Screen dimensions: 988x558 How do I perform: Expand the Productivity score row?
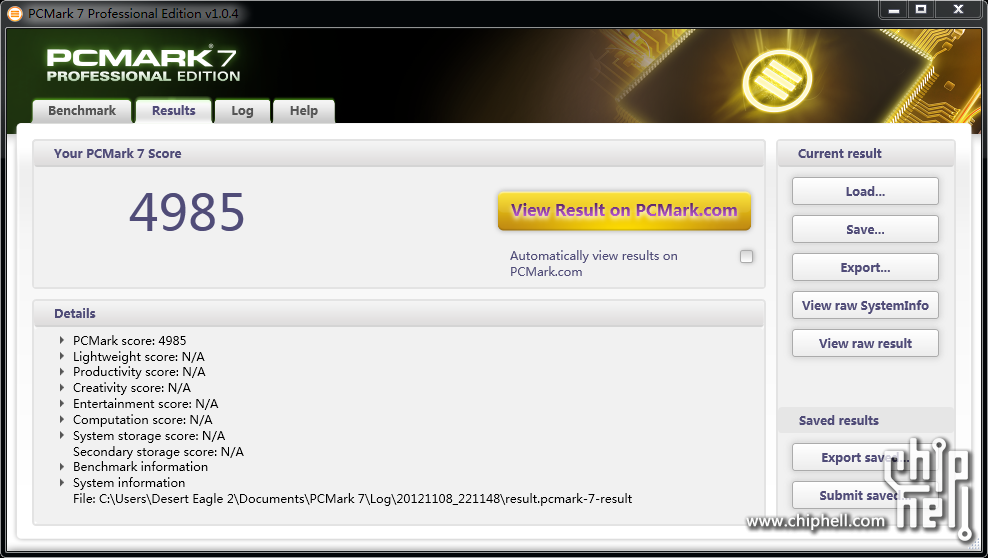(x=62, y=372)
